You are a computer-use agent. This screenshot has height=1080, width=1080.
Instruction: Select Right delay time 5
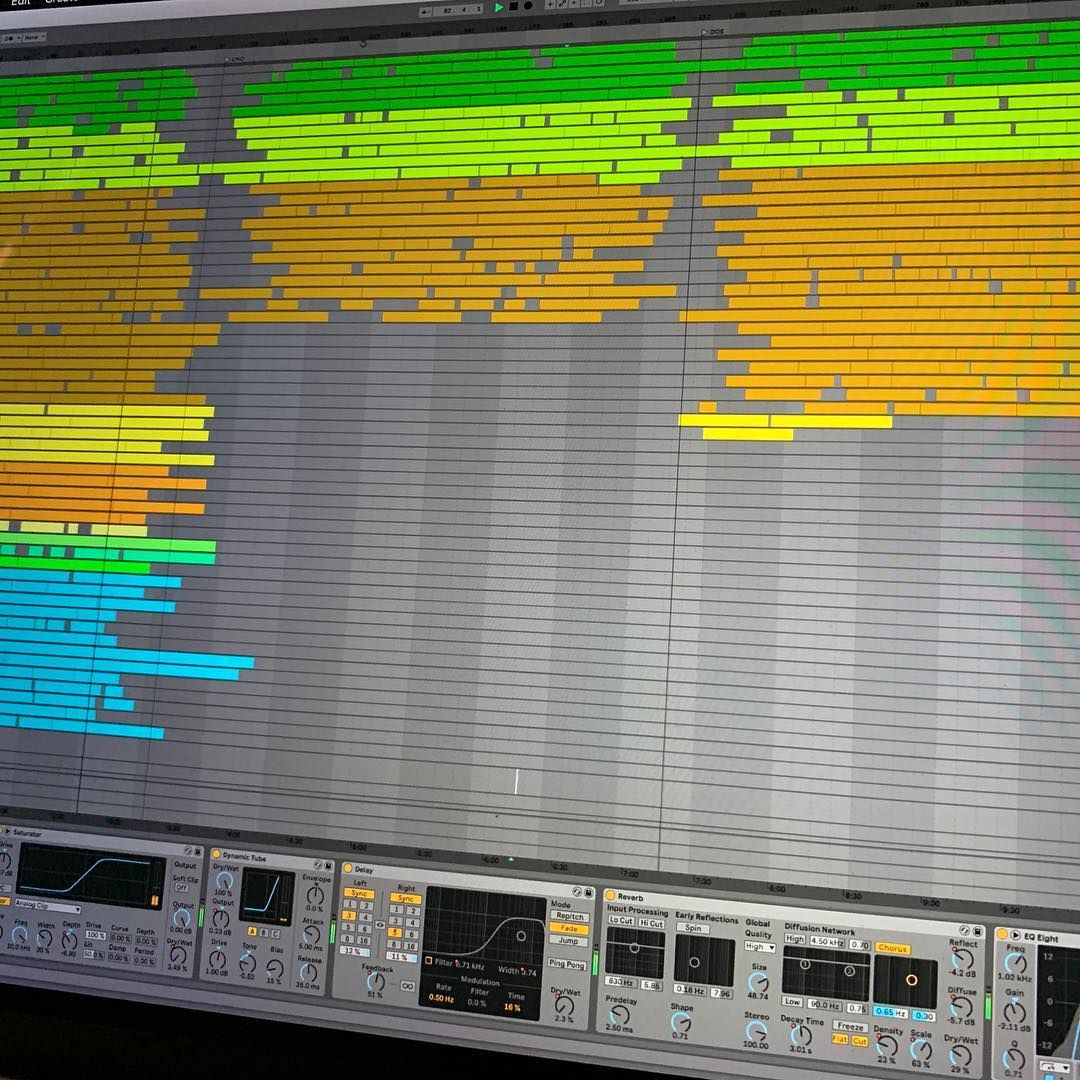[x=395, y=933]
